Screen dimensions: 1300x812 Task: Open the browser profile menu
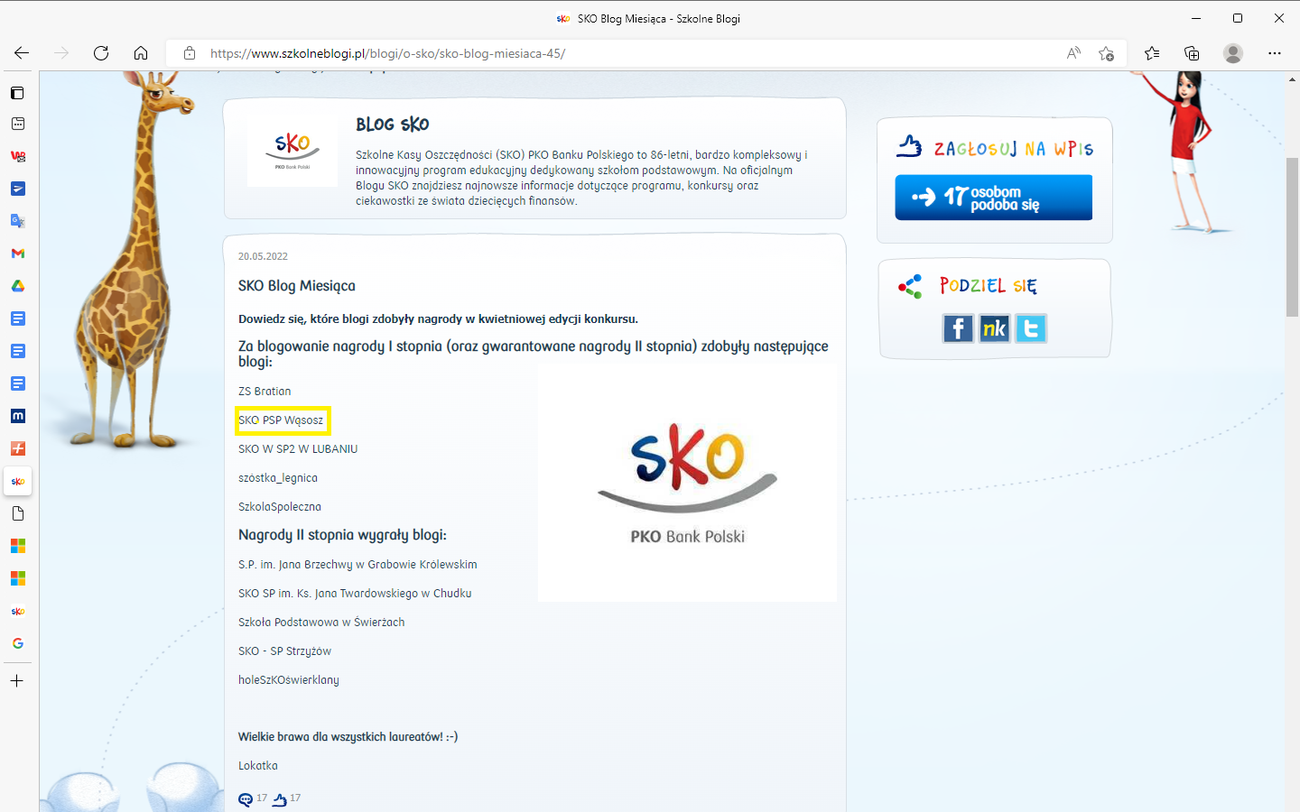pos(1233,53)
